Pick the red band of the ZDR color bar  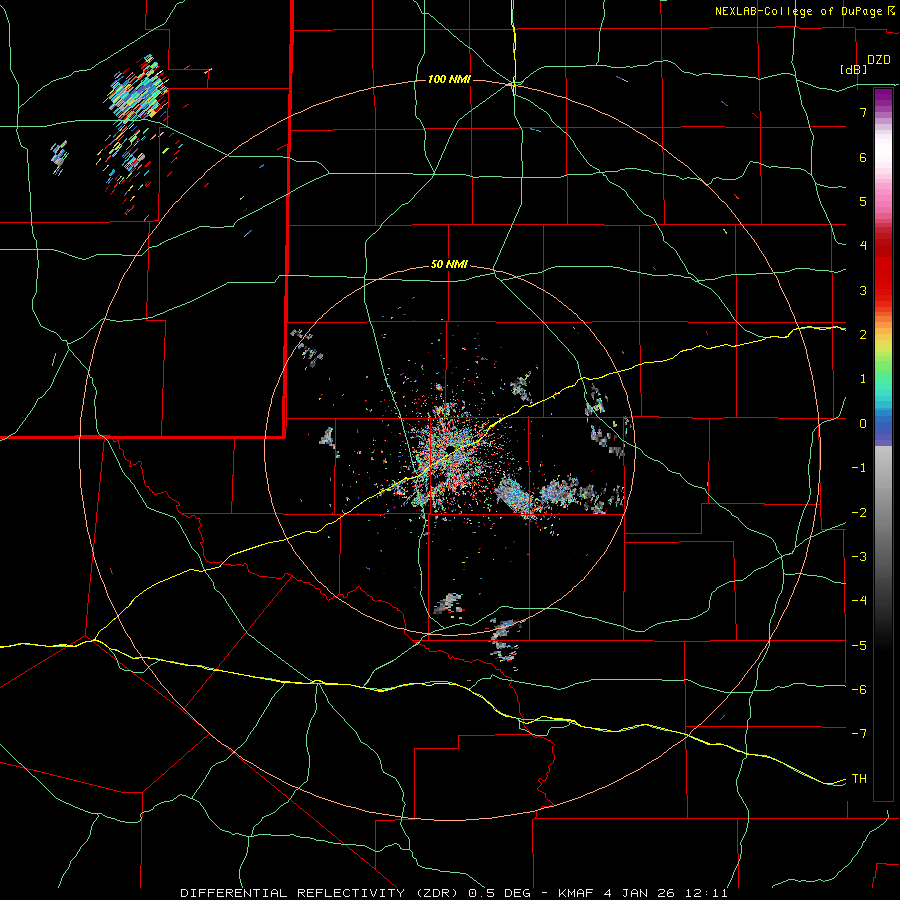[883, 276]
